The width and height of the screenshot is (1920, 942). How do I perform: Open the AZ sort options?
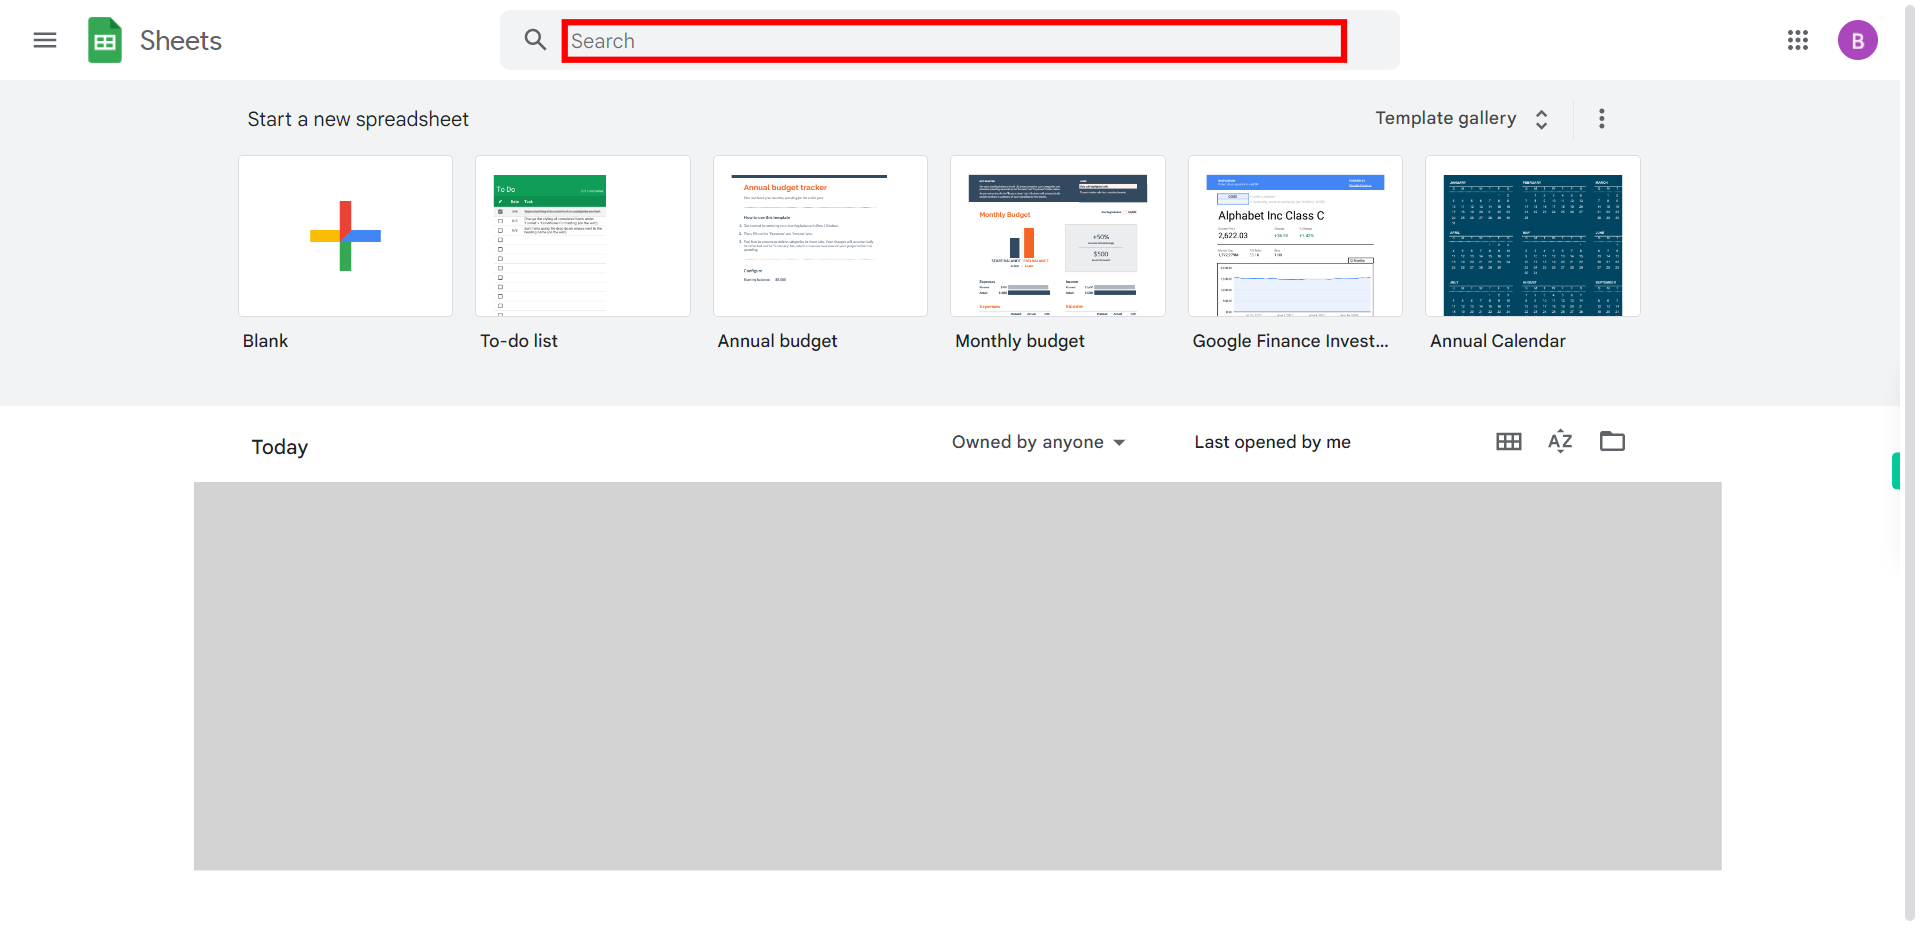point(1560,441)
